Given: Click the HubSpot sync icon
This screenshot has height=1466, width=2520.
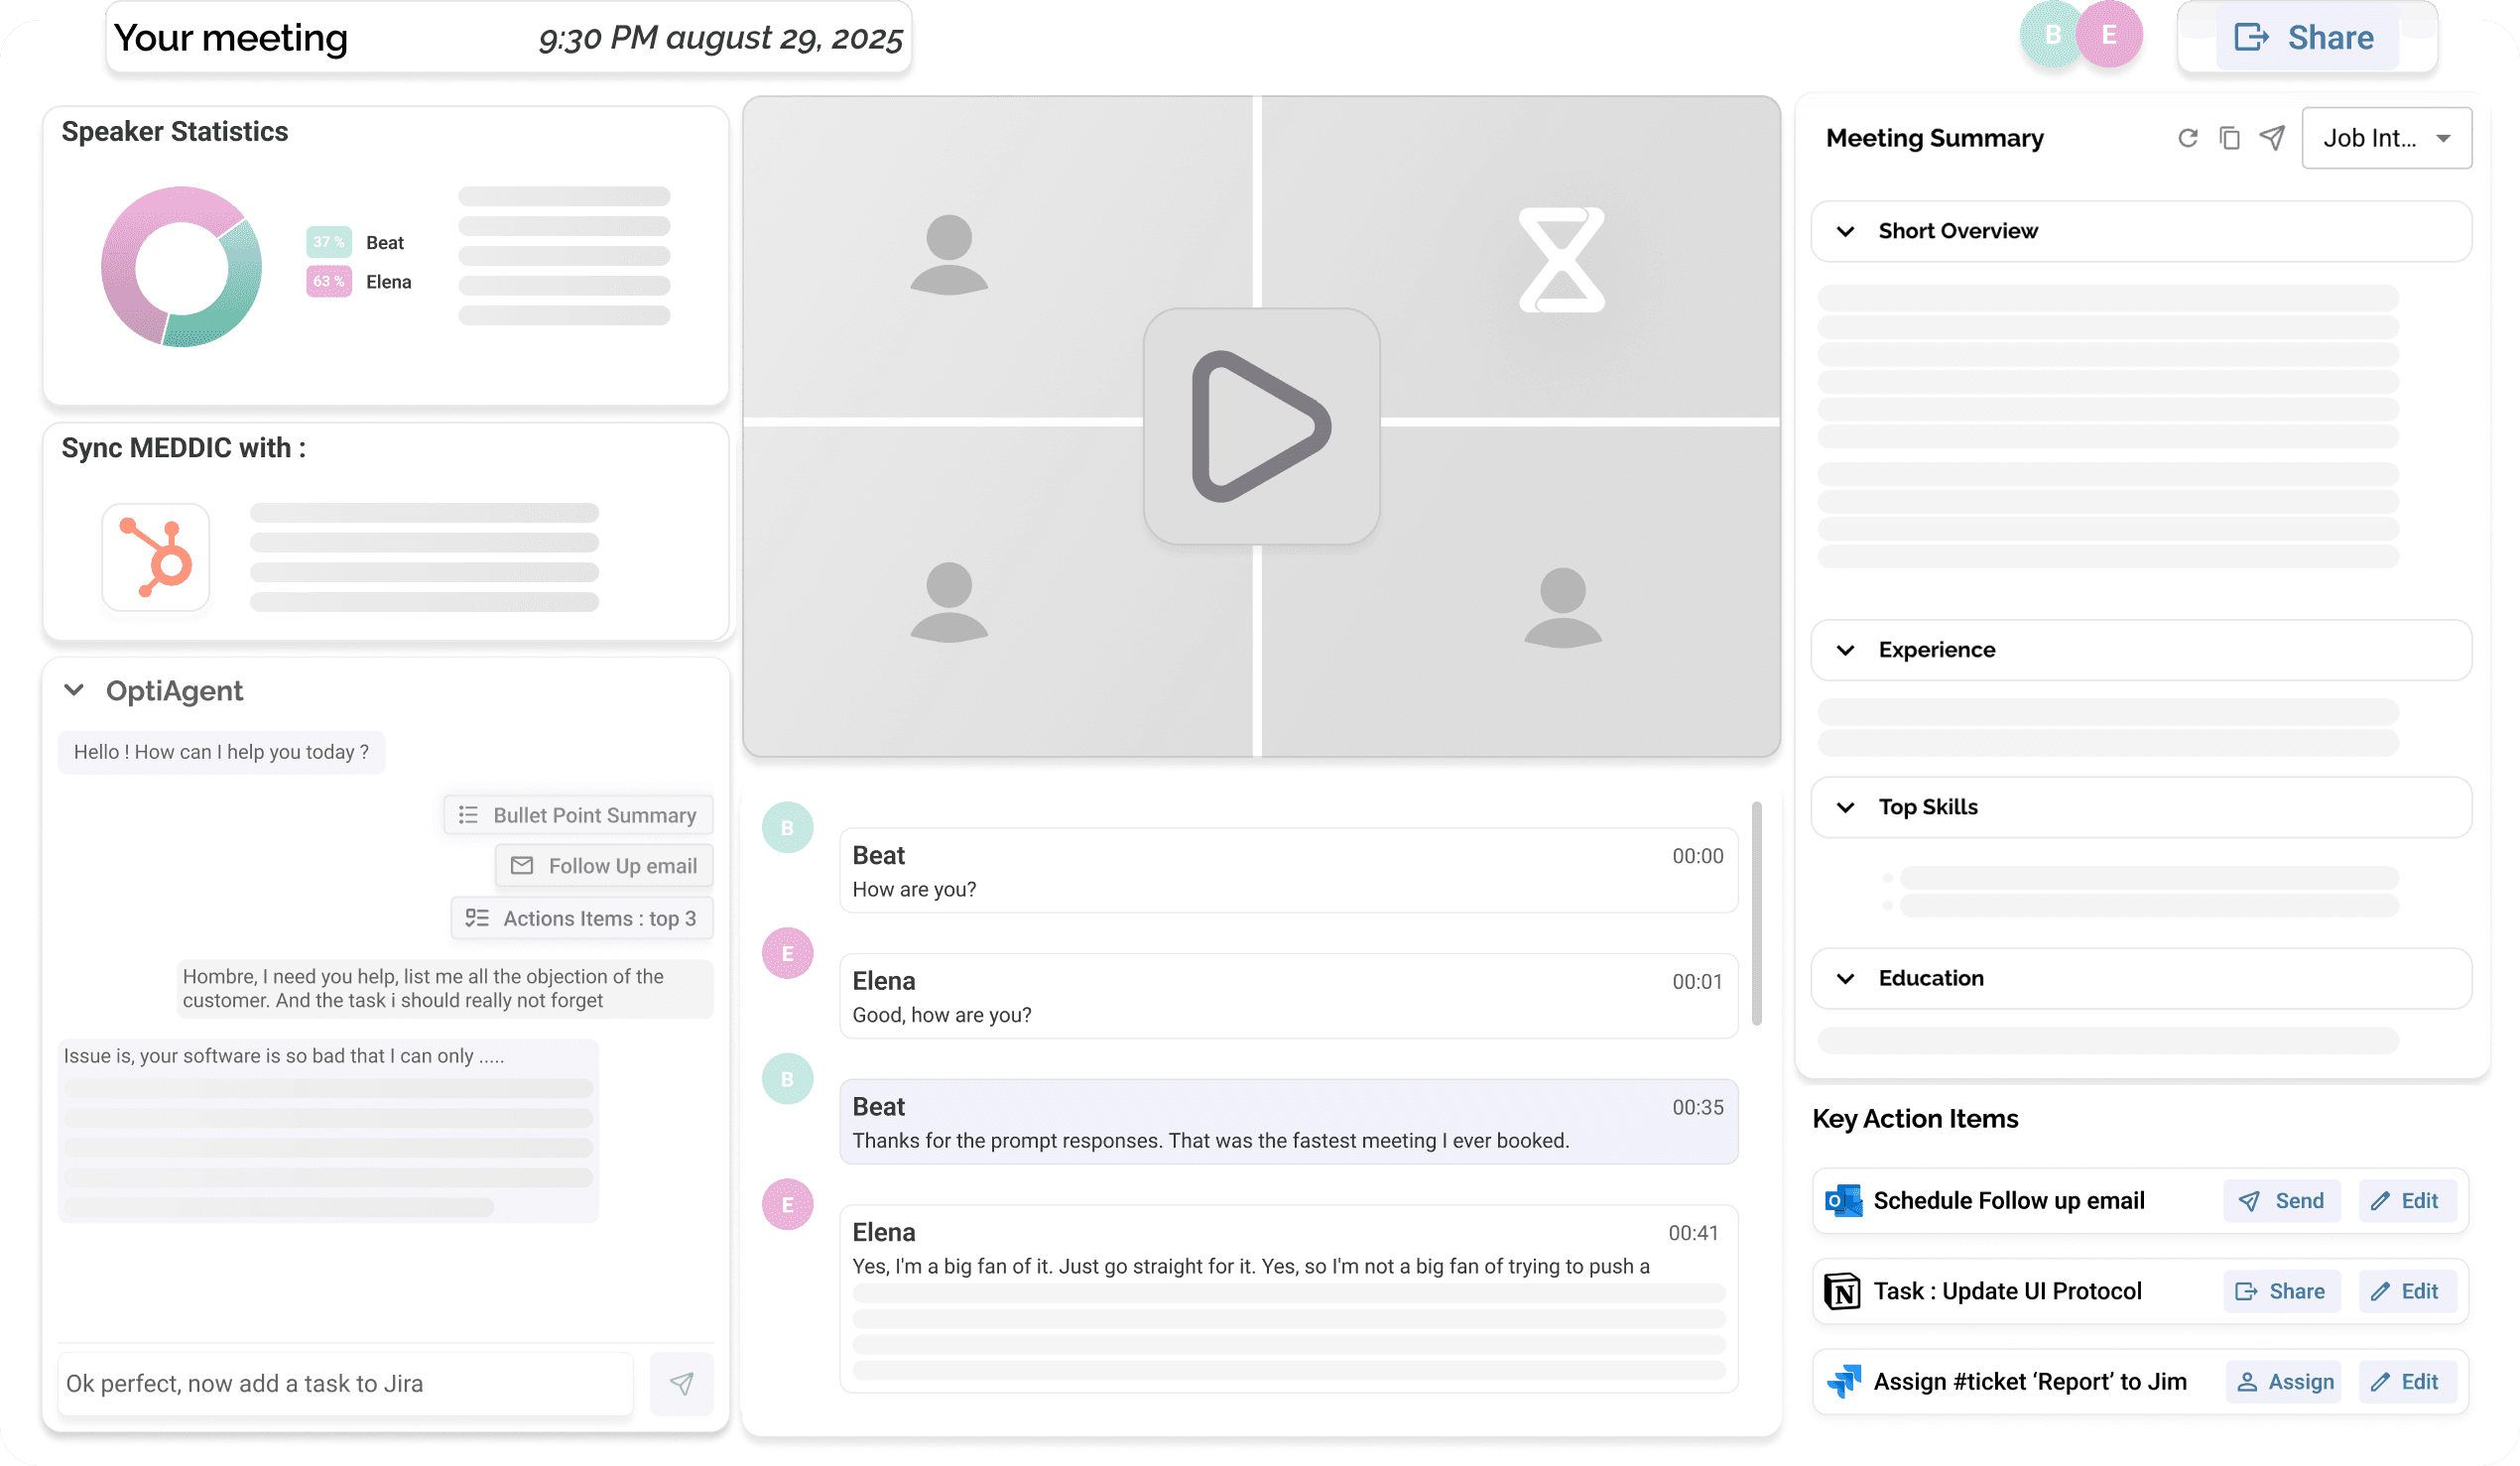Looking at the screenshot, I should point(155,557).
